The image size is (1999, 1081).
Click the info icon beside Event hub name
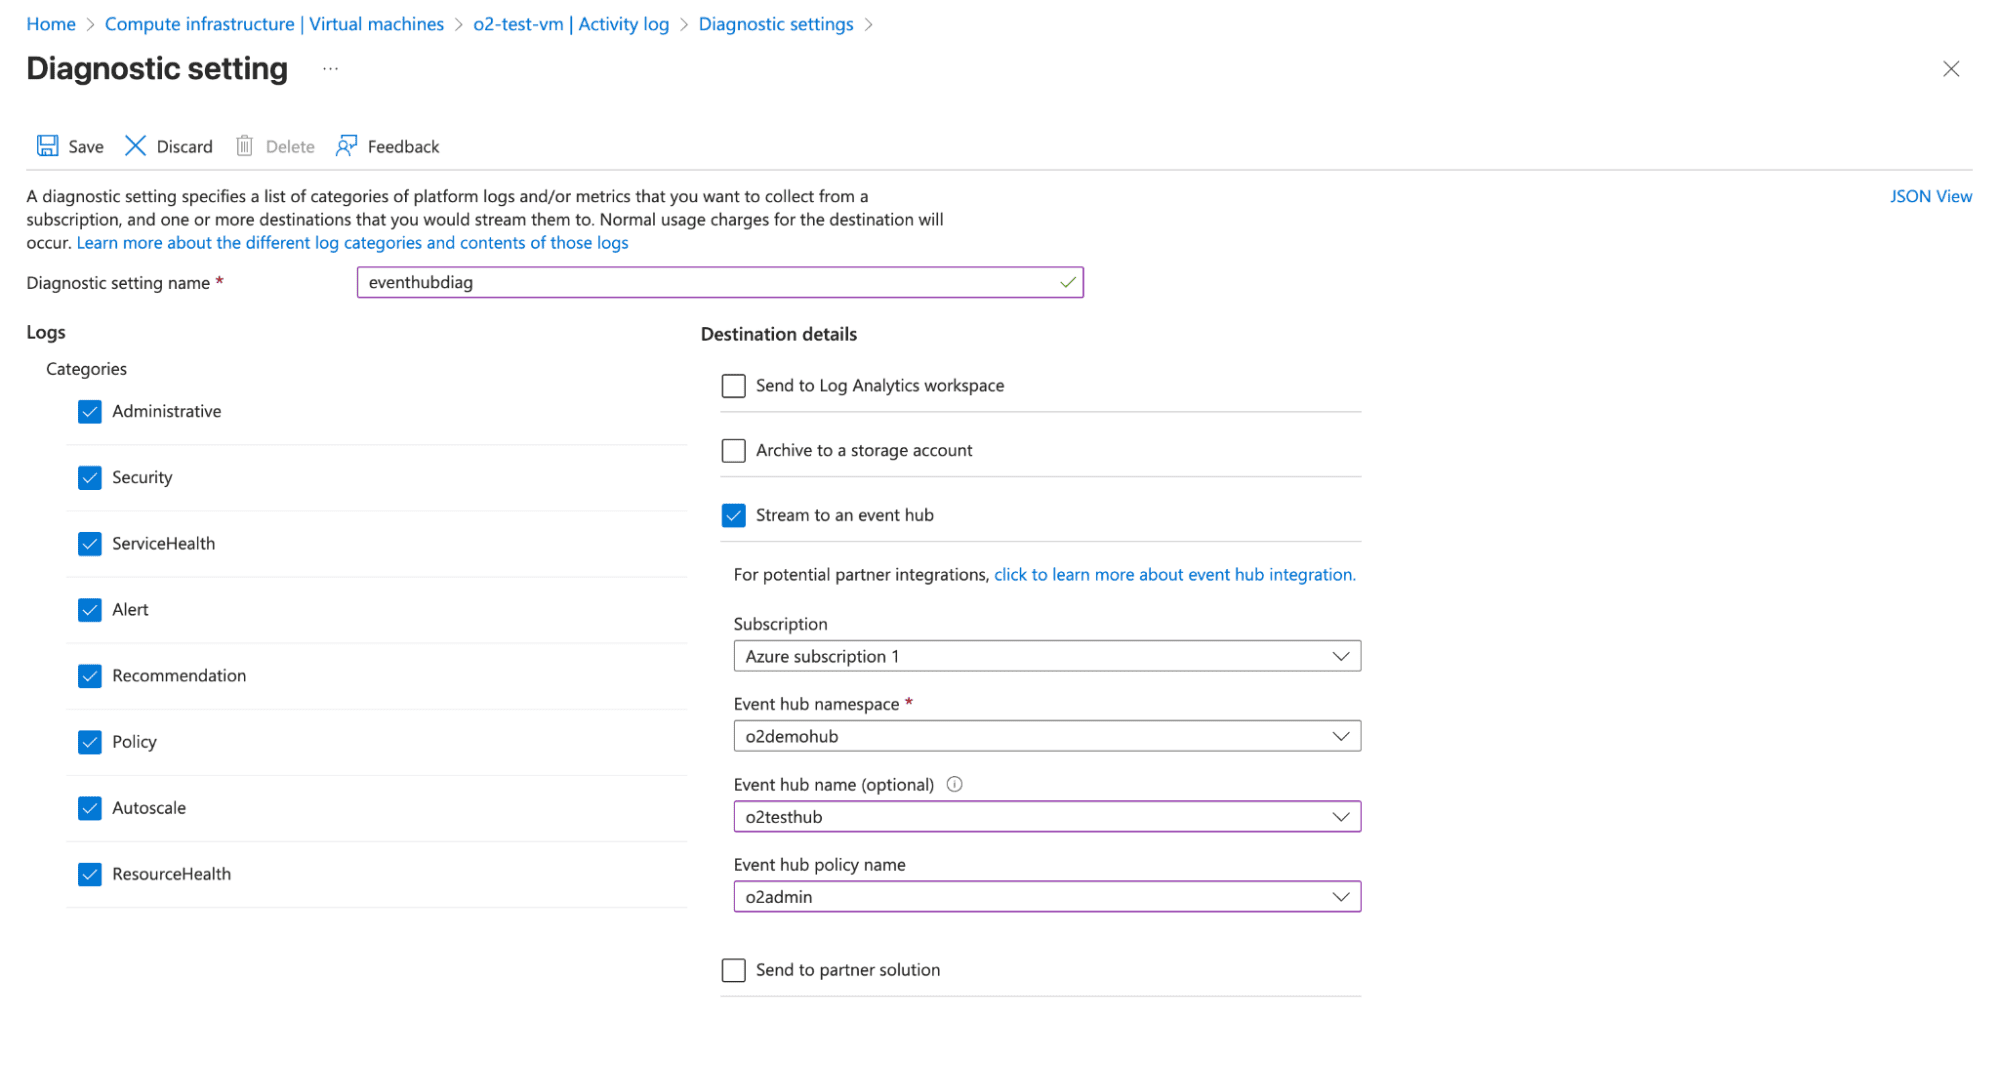click(954, 784)
